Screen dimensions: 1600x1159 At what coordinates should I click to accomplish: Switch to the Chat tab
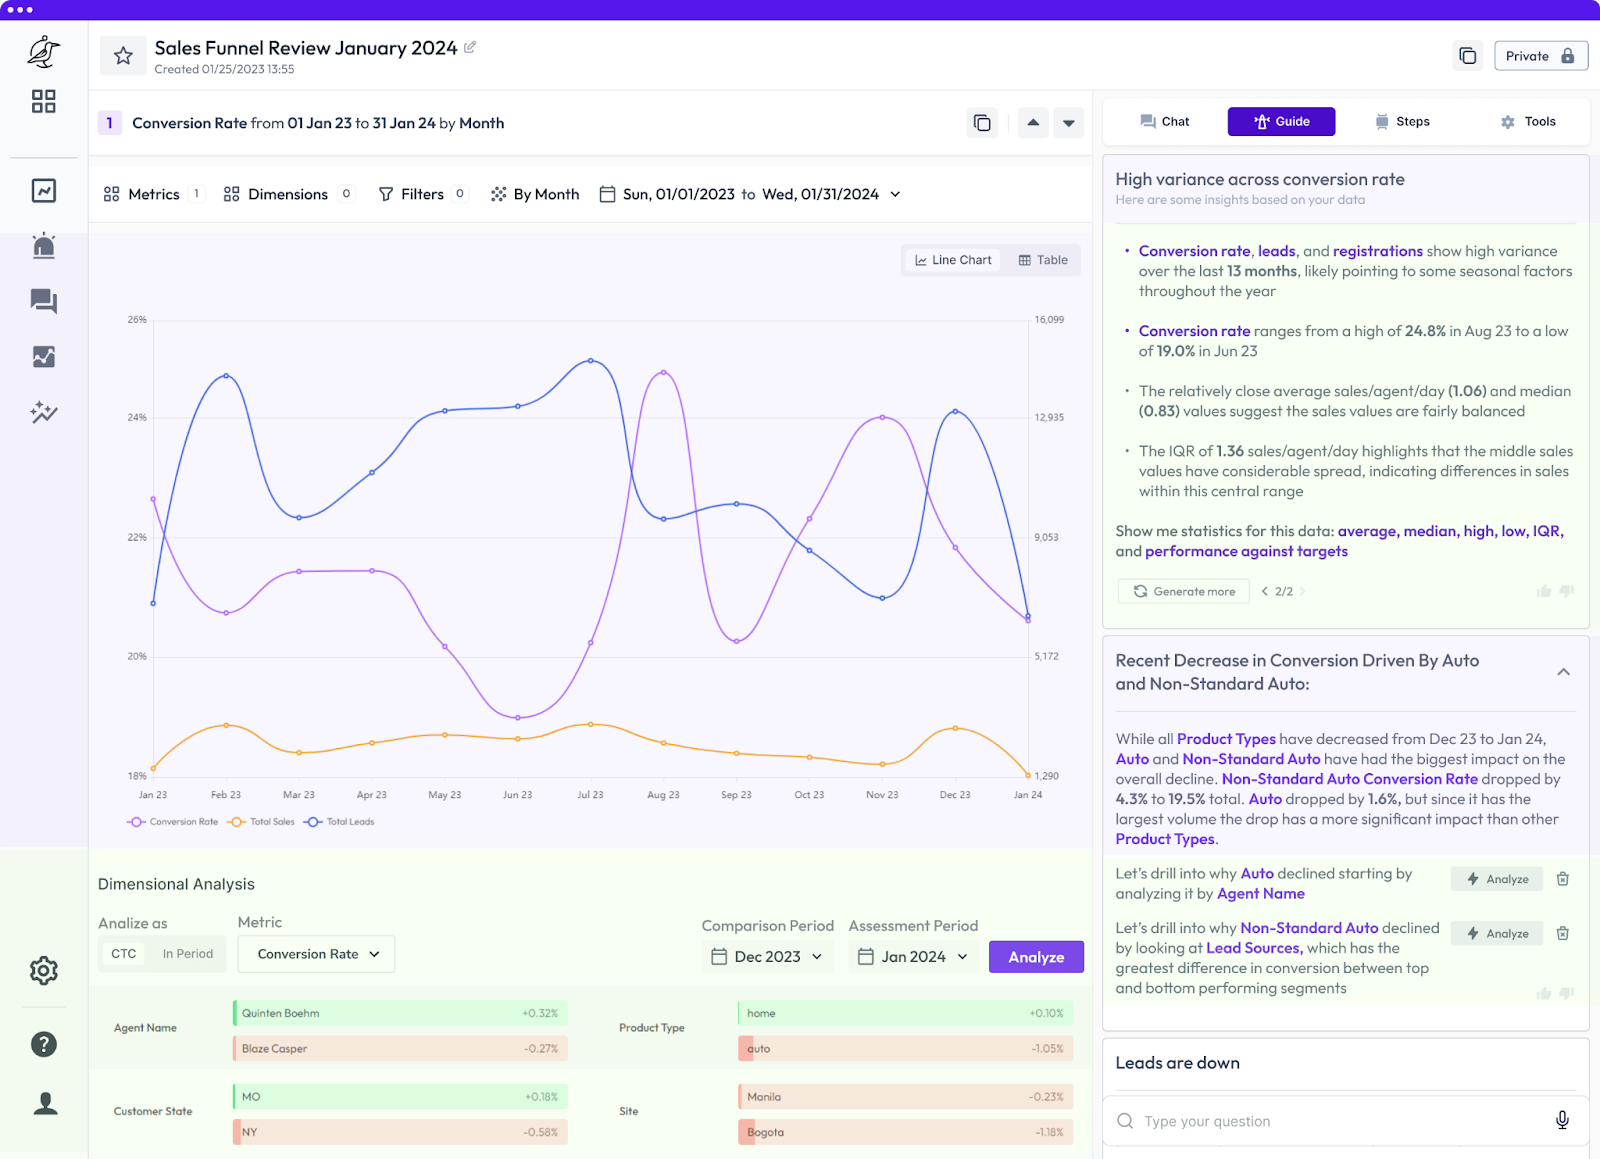pos(1165,122)
